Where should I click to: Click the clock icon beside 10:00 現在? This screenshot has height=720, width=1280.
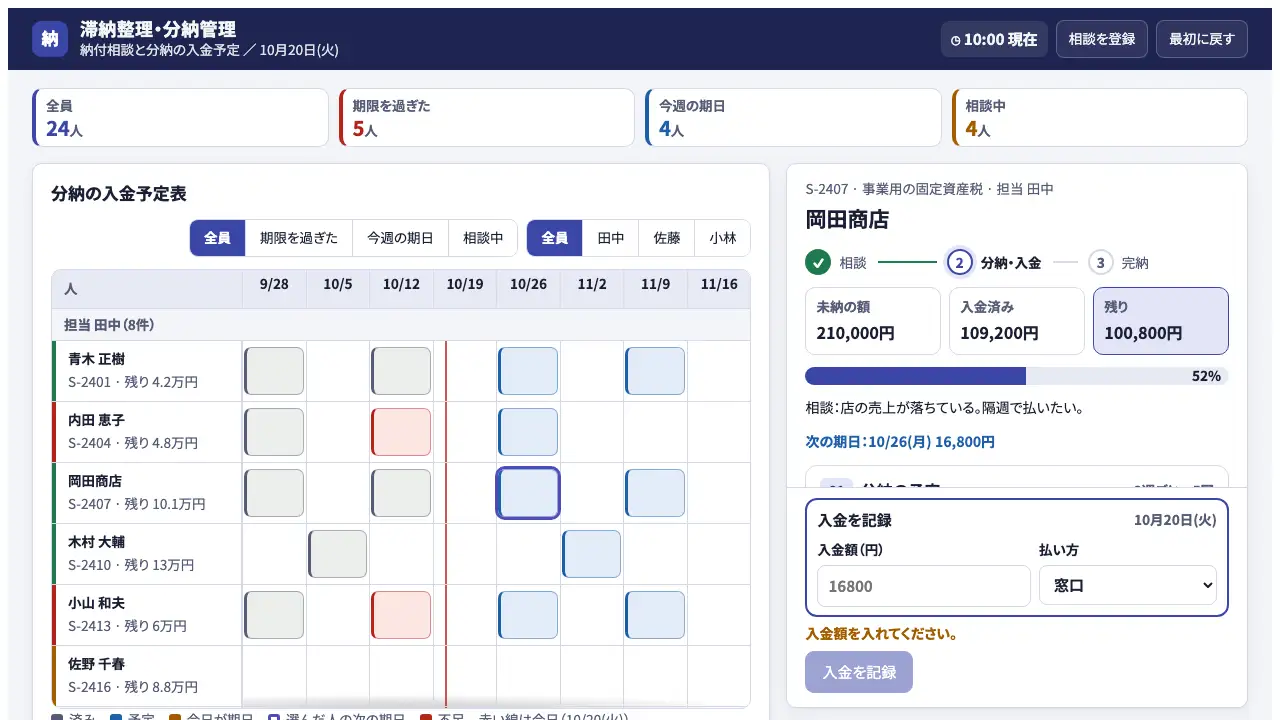click(x=955, y=40)
